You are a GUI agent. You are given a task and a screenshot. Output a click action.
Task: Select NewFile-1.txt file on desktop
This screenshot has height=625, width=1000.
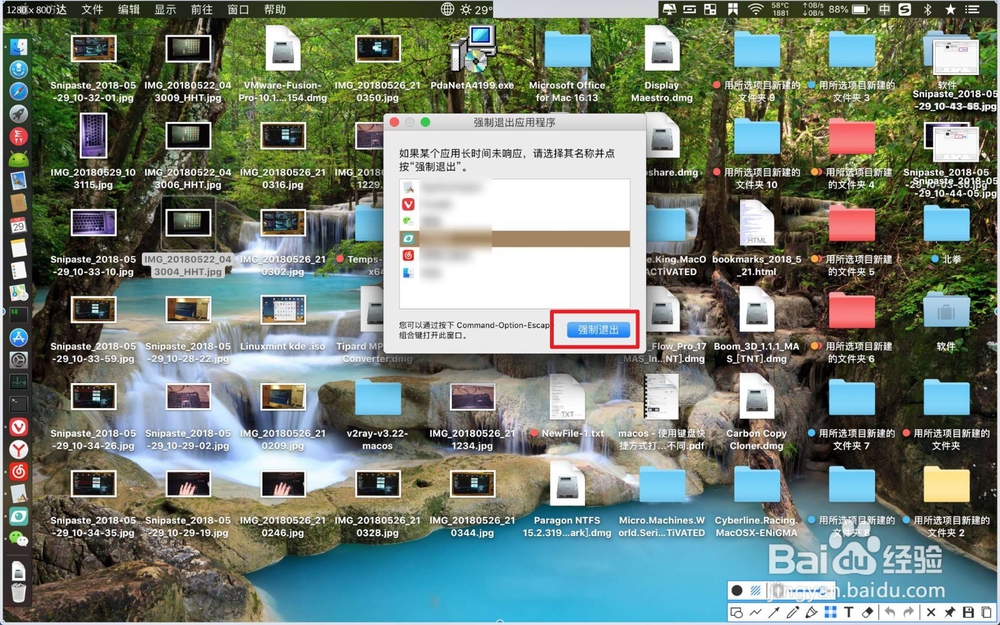click(567, 406)
